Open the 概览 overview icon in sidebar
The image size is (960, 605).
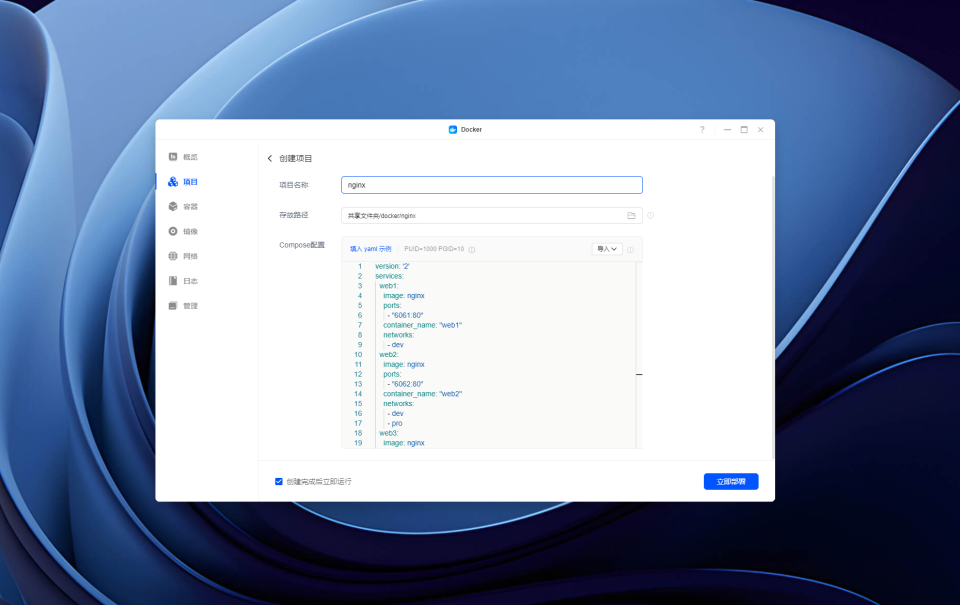coord(173,157)
